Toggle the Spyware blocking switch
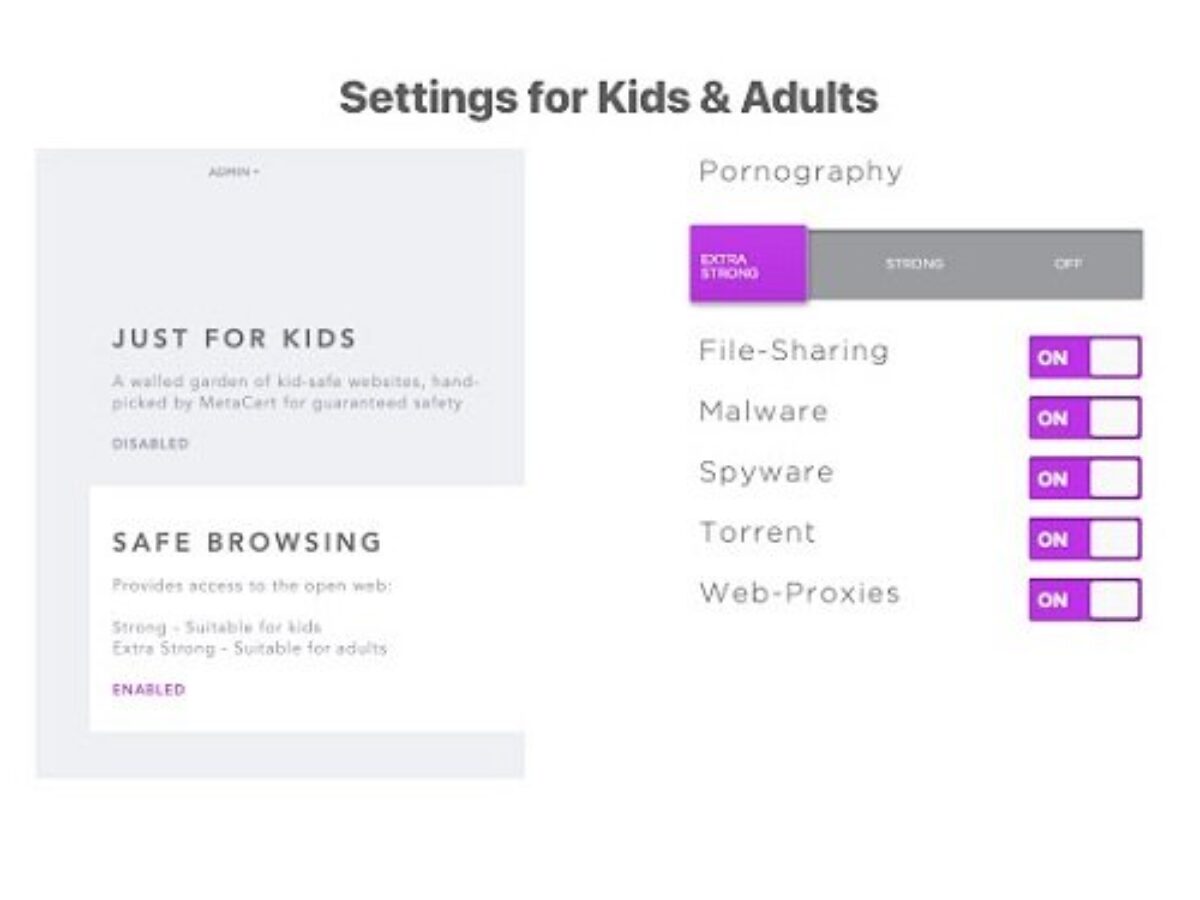The height and width of the screenshot is (900, 1200). (x=1084, y=478)
